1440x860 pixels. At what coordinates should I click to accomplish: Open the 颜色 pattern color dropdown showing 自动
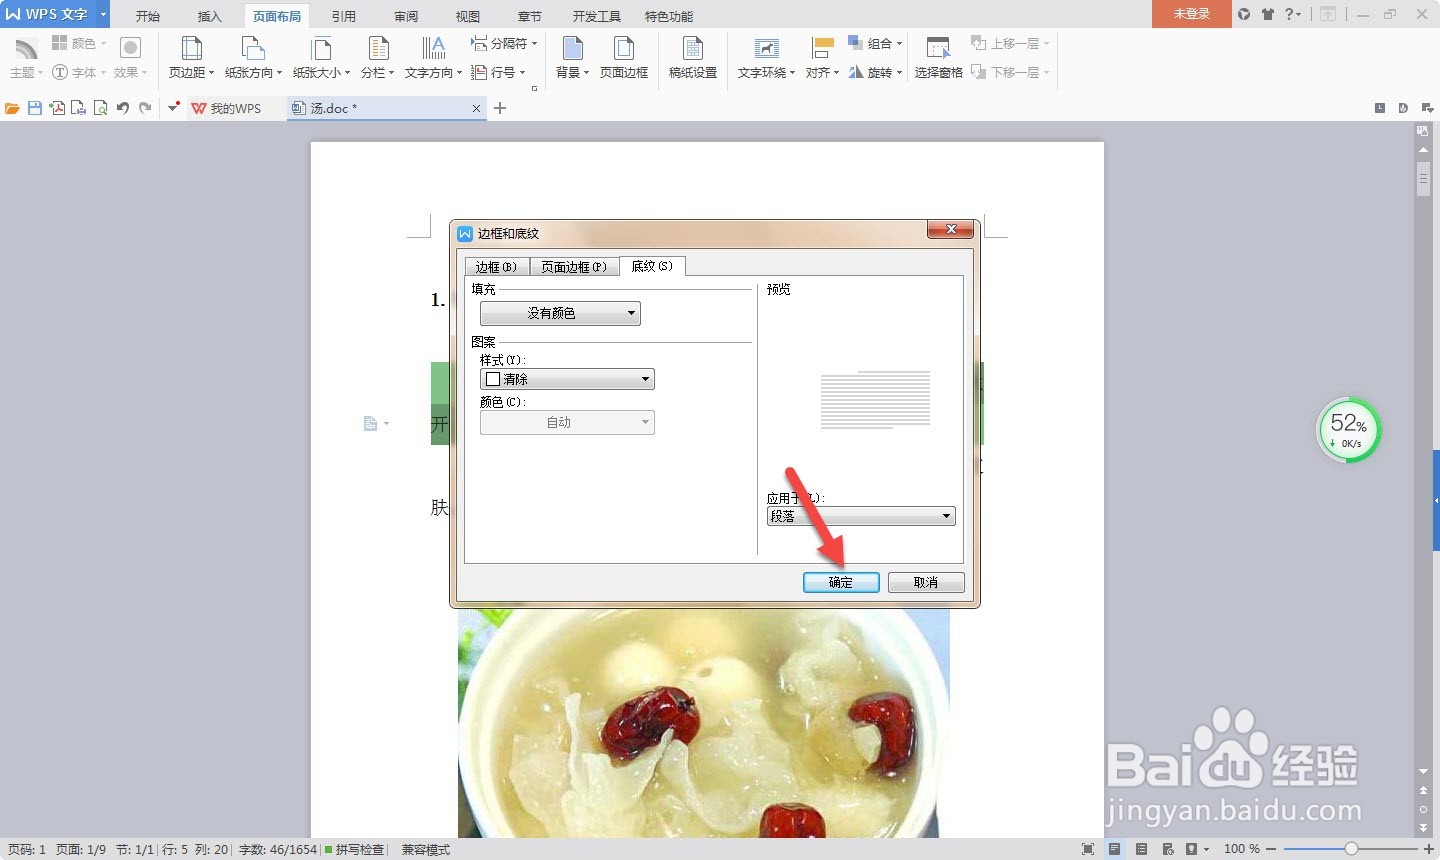[x=567, y=422]
